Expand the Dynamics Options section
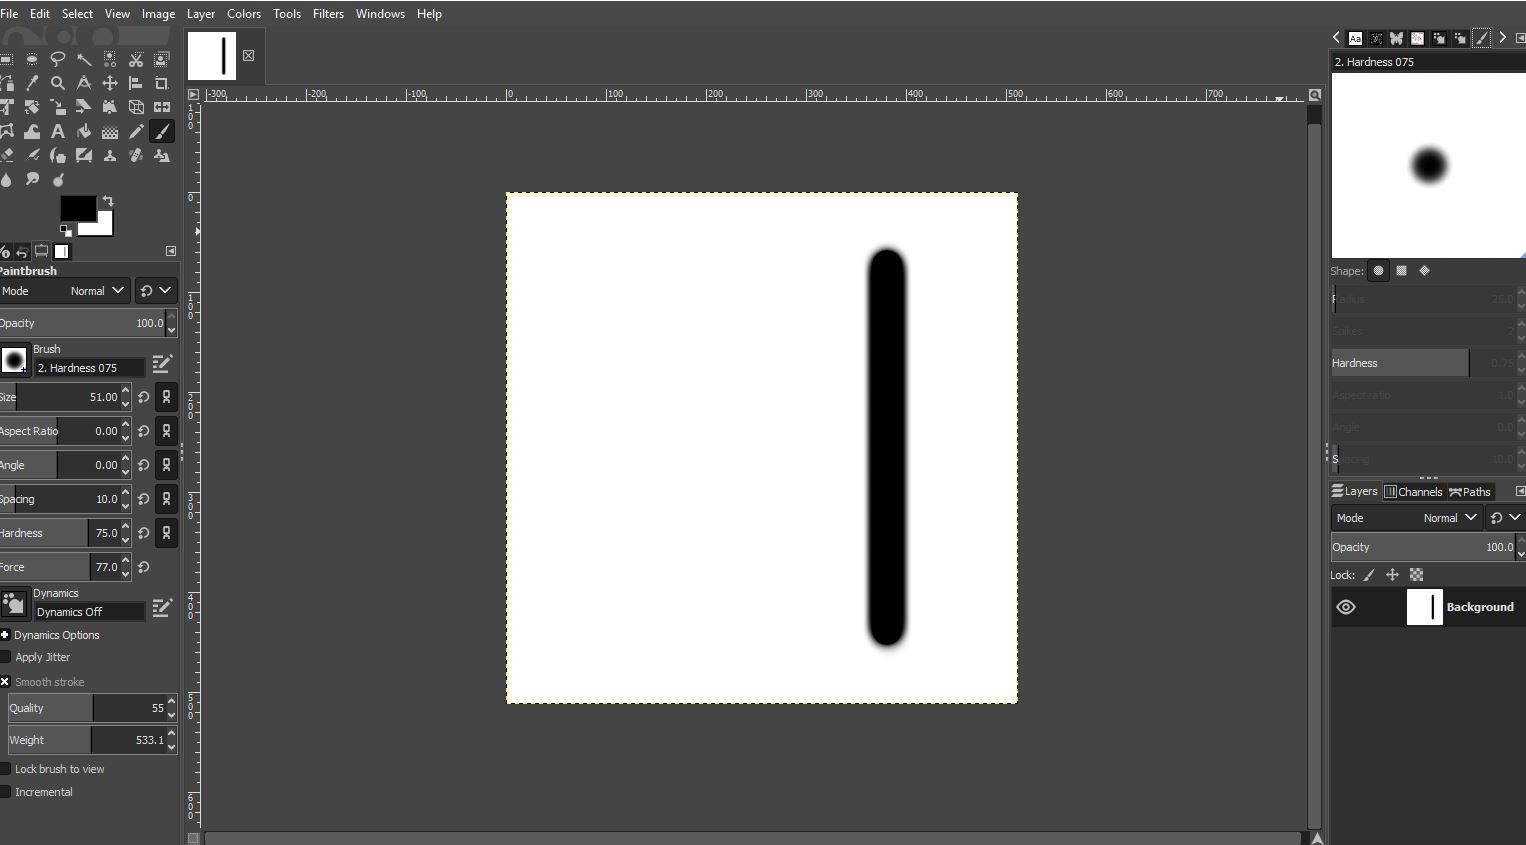 (x=5, y=635)
